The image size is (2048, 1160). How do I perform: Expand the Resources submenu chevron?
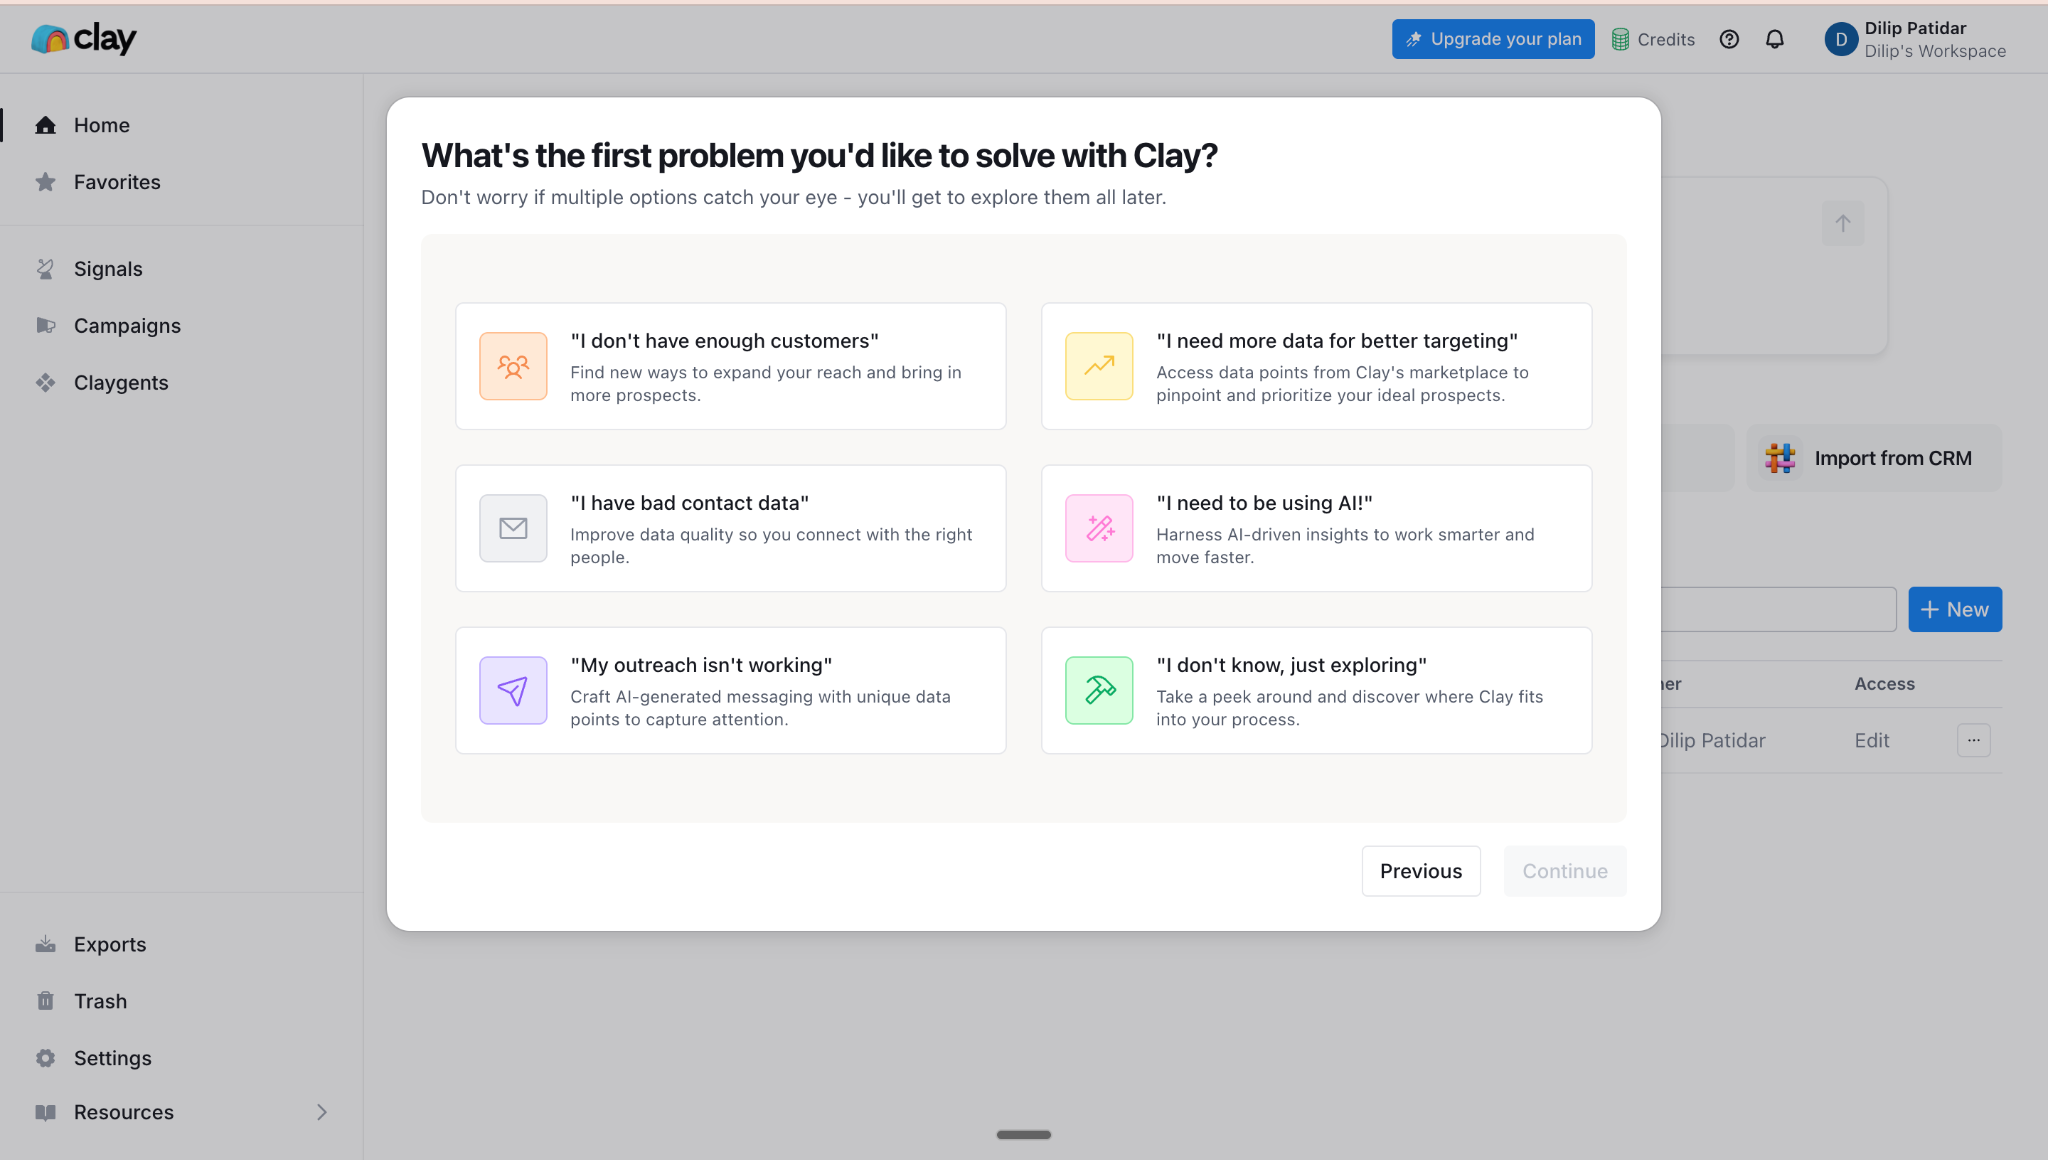tap(322, 1112)
